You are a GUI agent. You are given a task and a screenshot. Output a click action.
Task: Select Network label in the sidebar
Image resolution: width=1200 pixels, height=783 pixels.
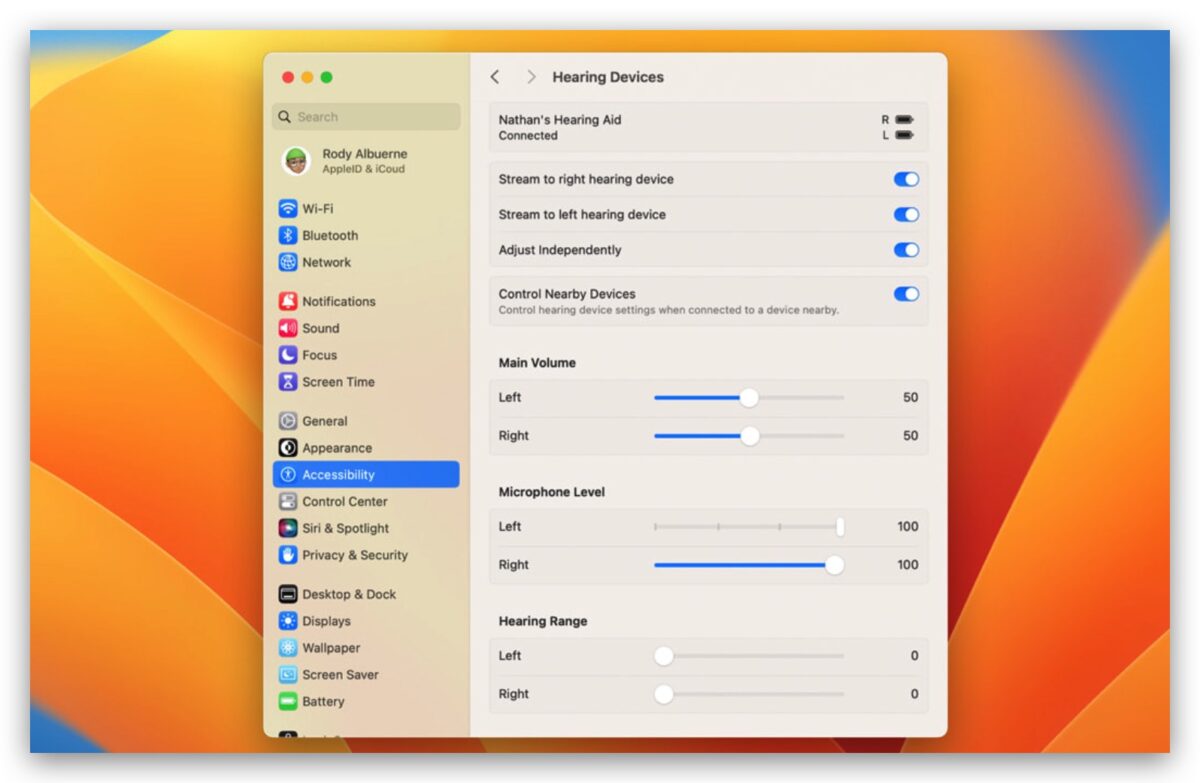click(327, 262)
